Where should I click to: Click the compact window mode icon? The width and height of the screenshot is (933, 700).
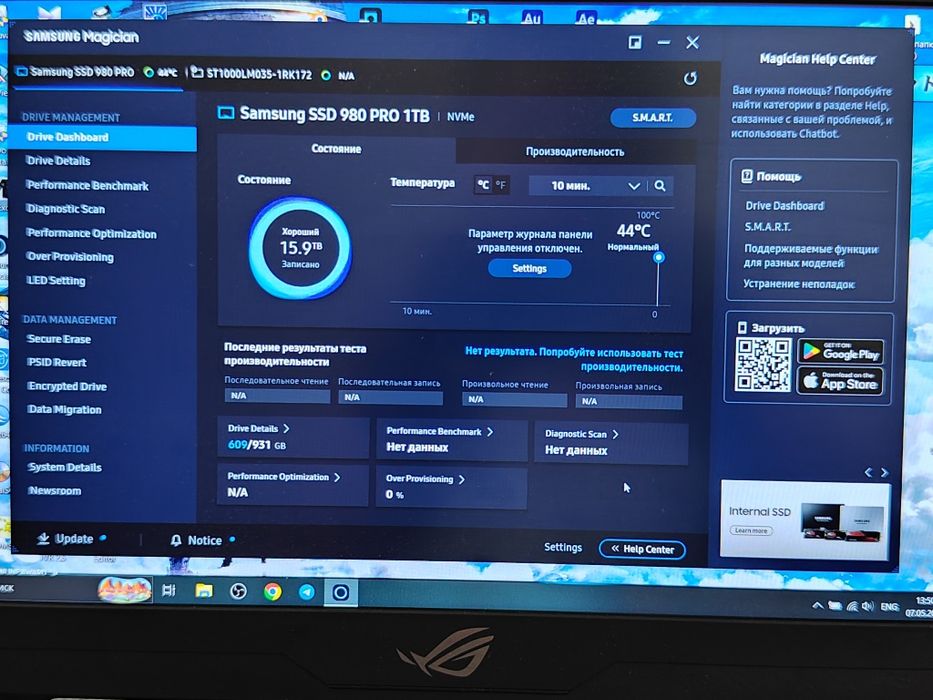[635, 42]
